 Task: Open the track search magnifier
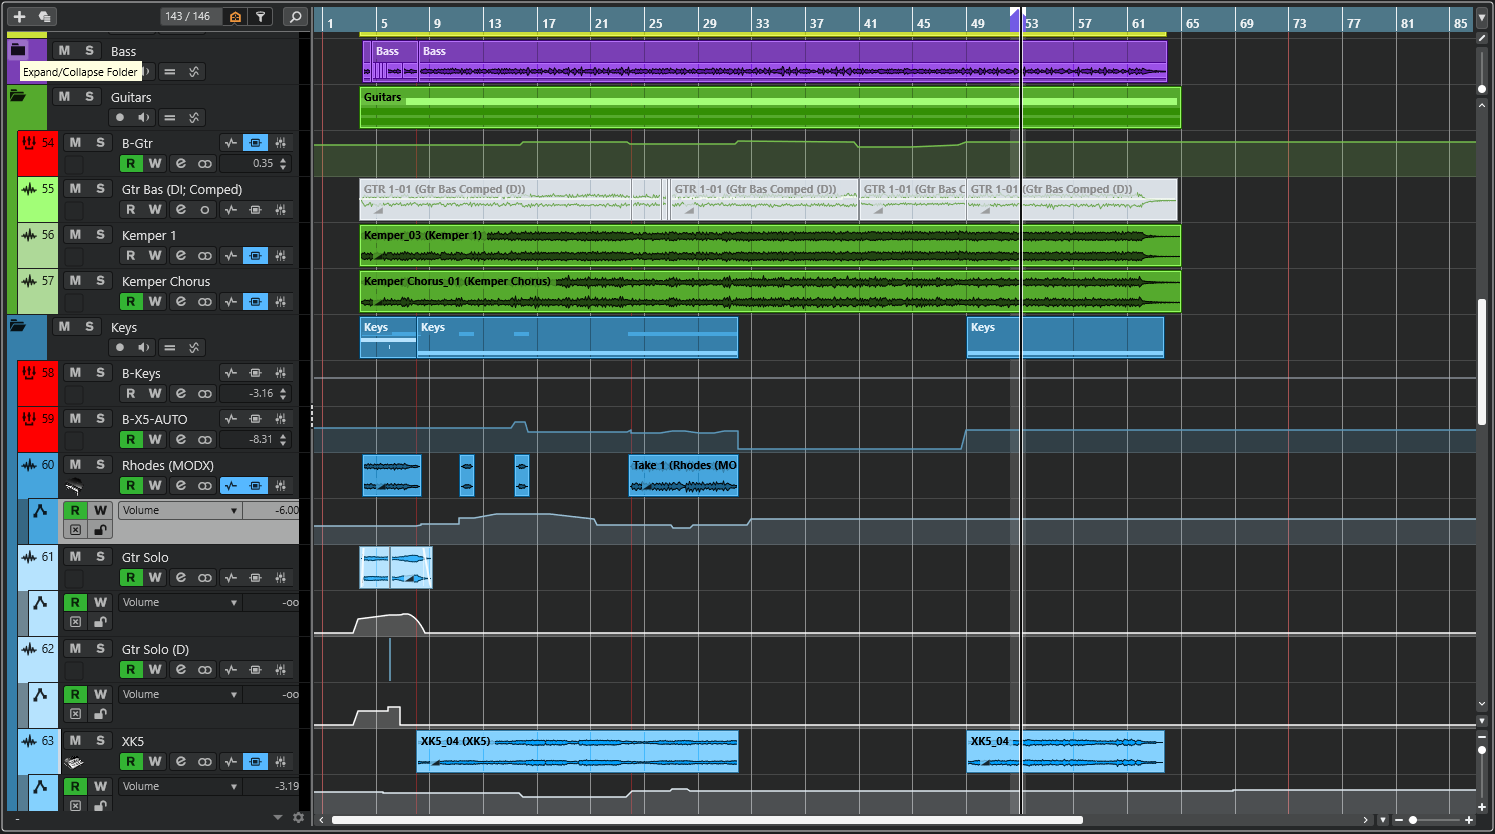295,16
